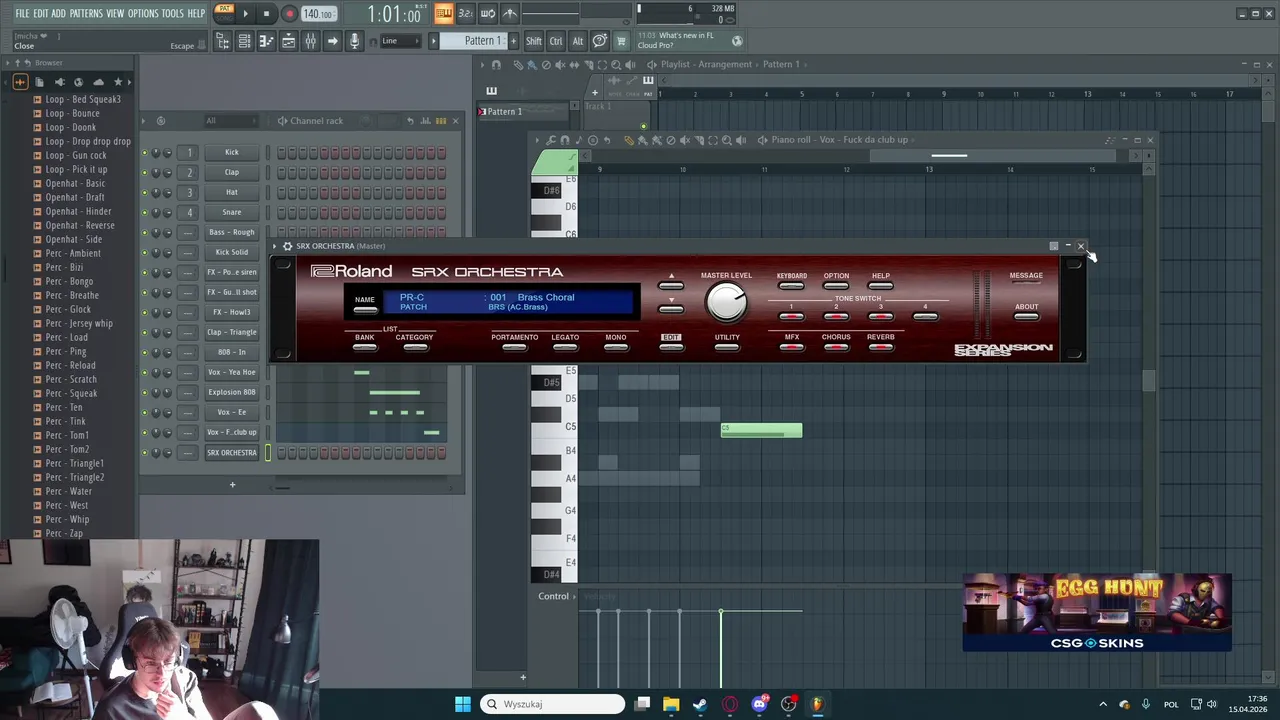Image resolution: width=1280 pixels, height=720 pixels.
Task: Click the C5 note in Piano roll
Action: click(761, 430)
